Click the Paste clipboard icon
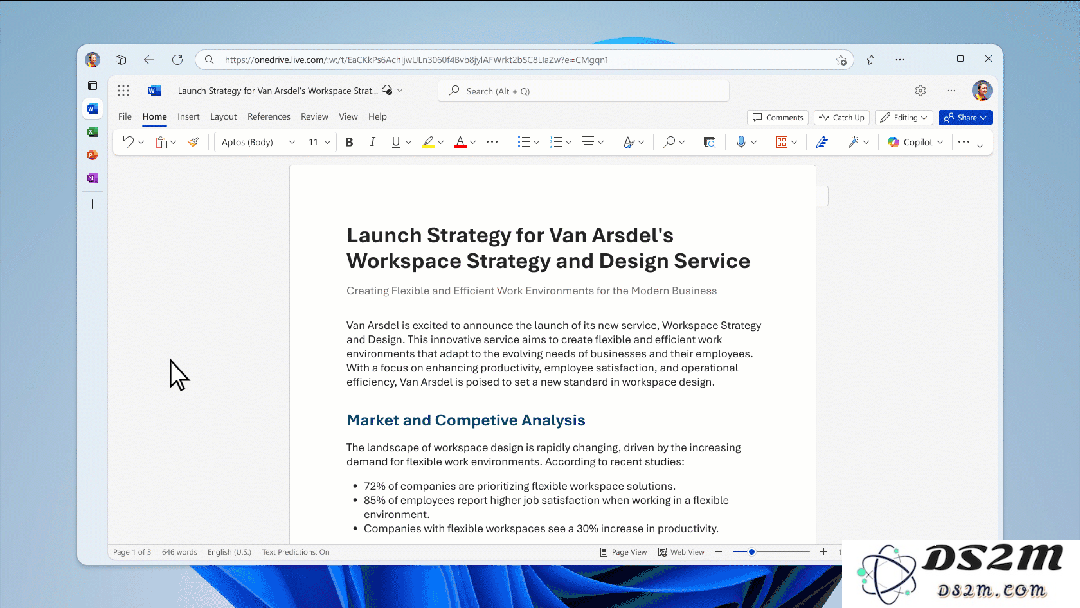This screenshot has width=1080, height=608. (160, 142)
